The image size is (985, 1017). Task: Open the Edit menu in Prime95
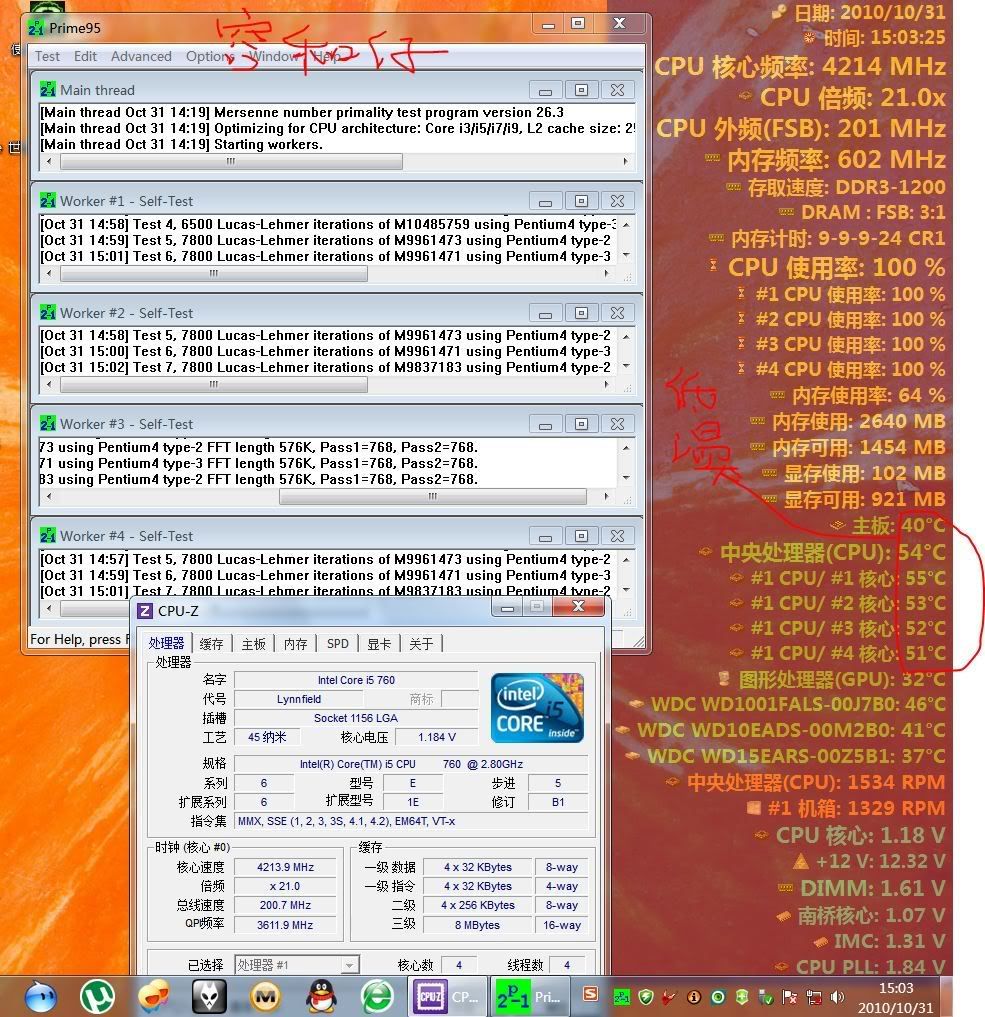[86, 57]
